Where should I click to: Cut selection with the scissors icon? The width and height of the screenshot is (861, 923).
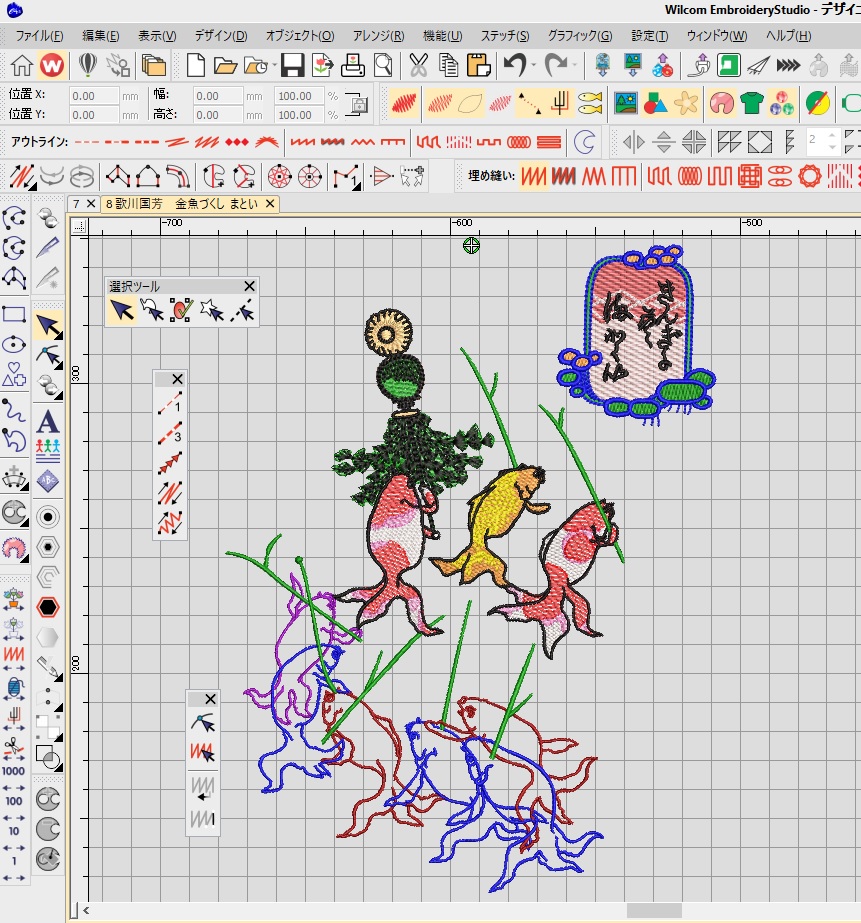tap(418, 65)
